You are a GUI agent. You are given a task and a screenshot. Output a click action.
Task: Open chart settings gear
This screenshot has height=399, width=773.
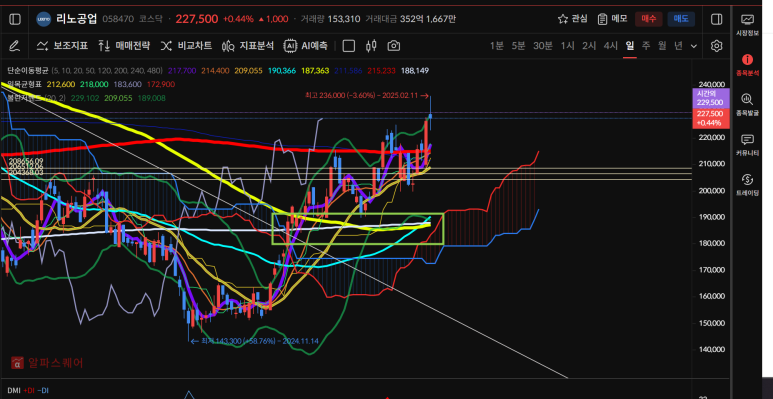coord(716,46)
